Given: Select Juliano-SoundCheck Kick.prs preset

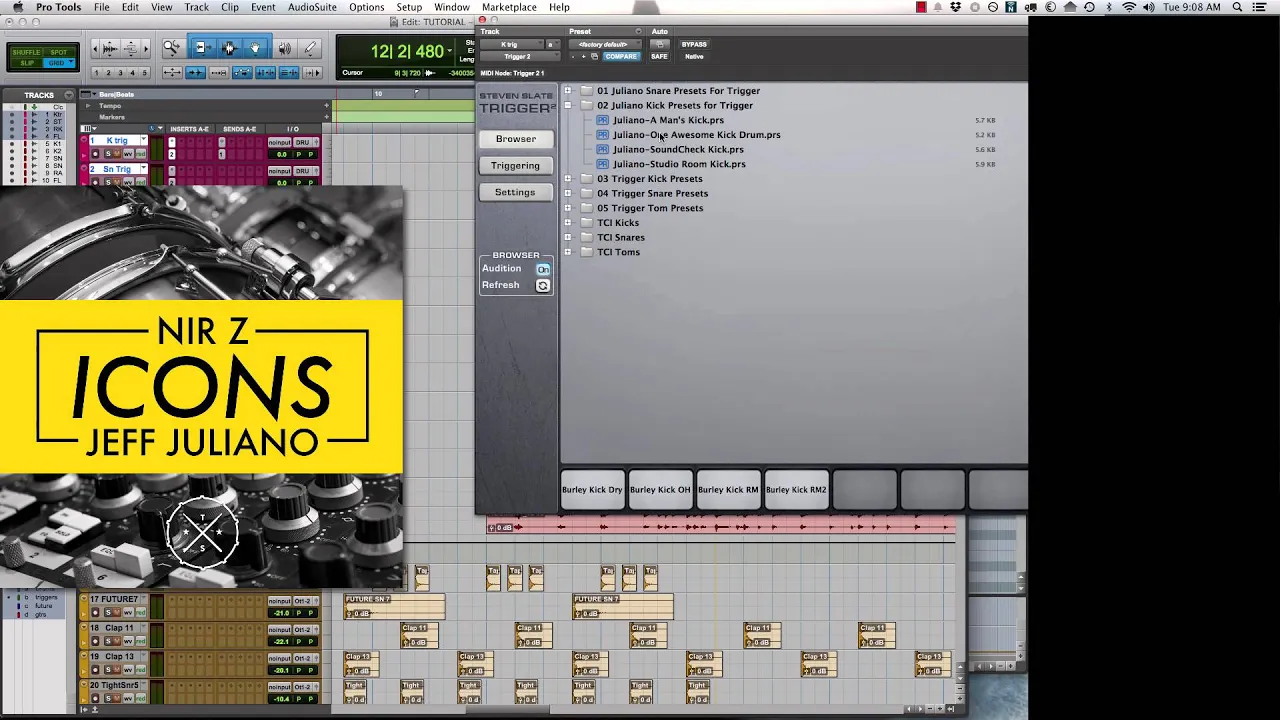Looking at the screenshot, I should tap(678, 150).
